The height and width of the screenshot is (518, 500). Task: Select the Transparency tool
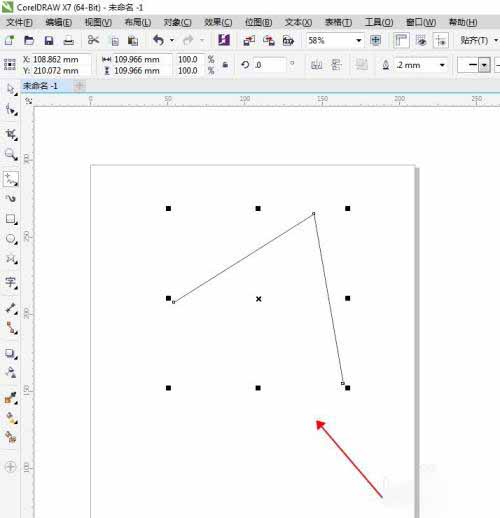pyautogui.click(x=11, y=373)
